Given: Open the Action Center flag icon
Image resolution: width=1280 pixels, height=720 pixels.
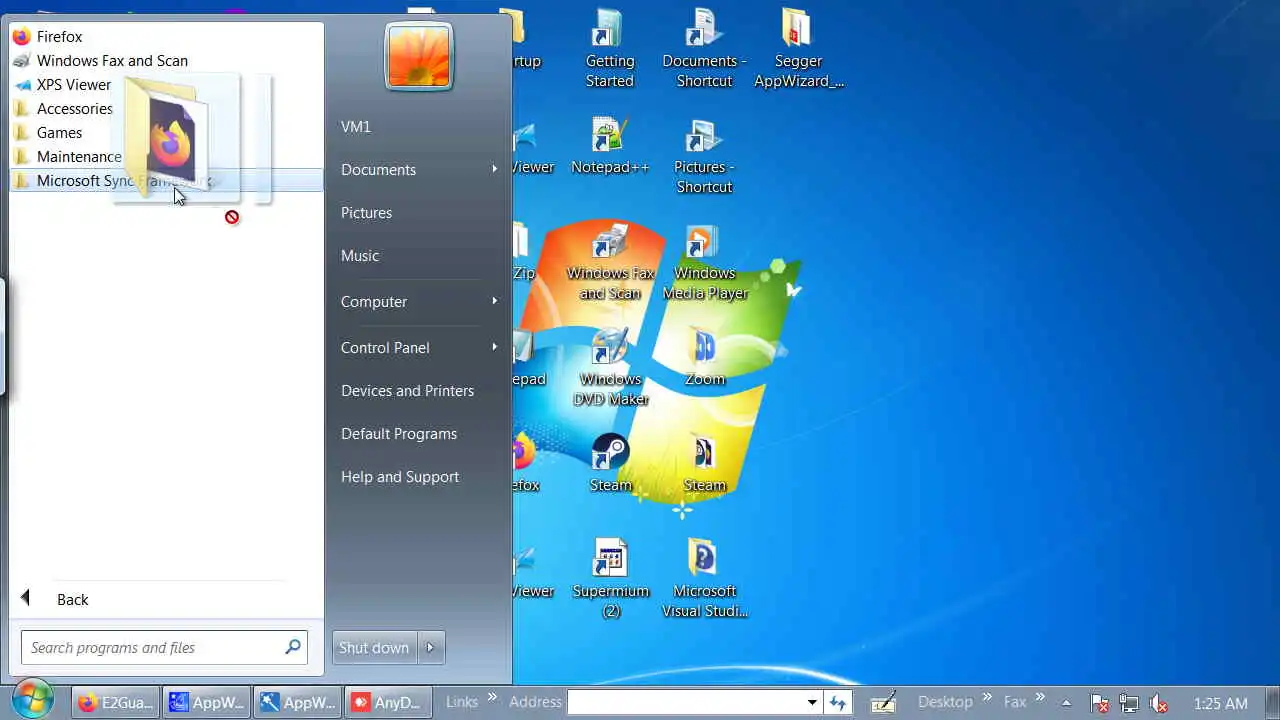Looking at the screenshot, I should click(1098, 704).
